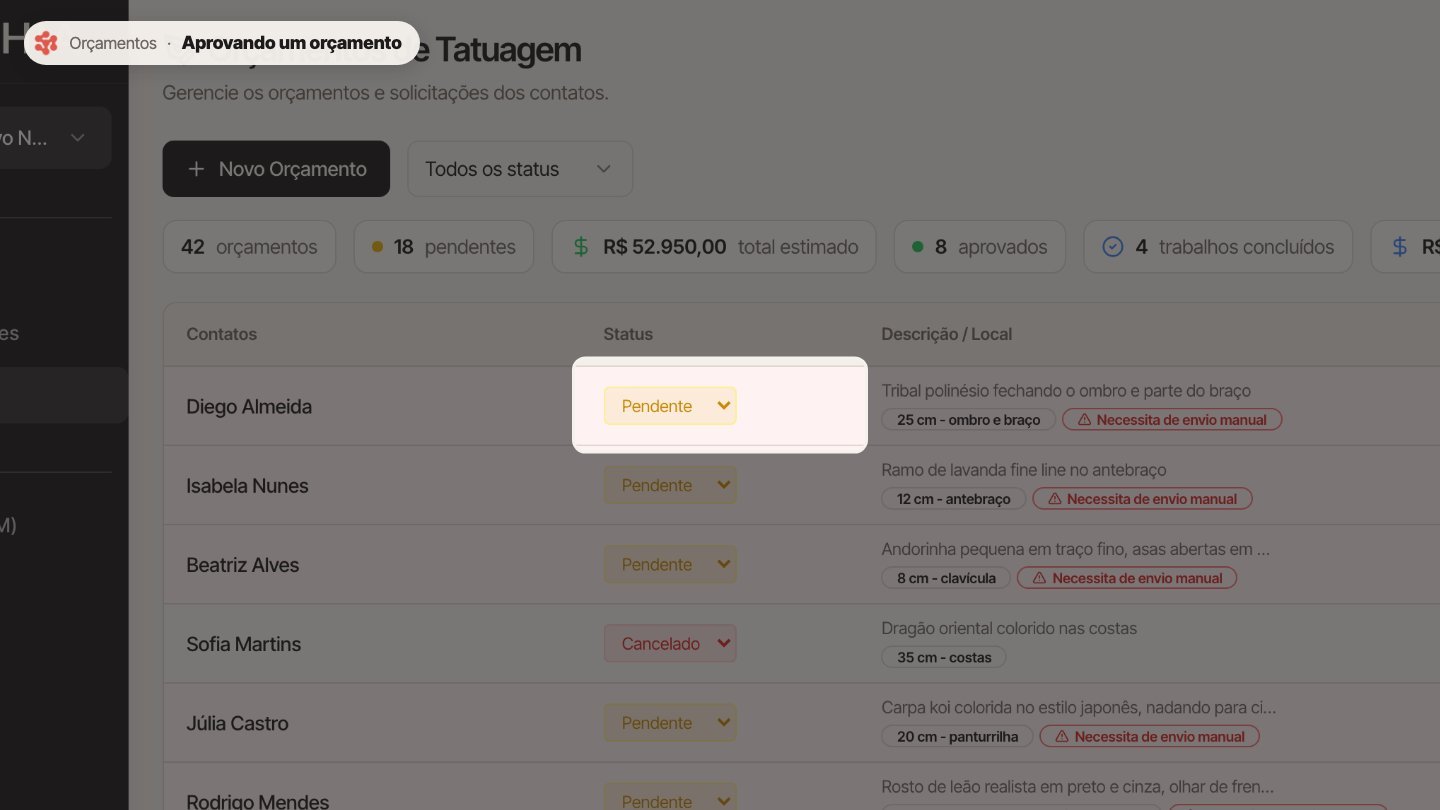Screen dimensions: 1440x810
Task: Click the 'Dragão oriental colorido nas costas' description
Action: [x=1009, y=629]
